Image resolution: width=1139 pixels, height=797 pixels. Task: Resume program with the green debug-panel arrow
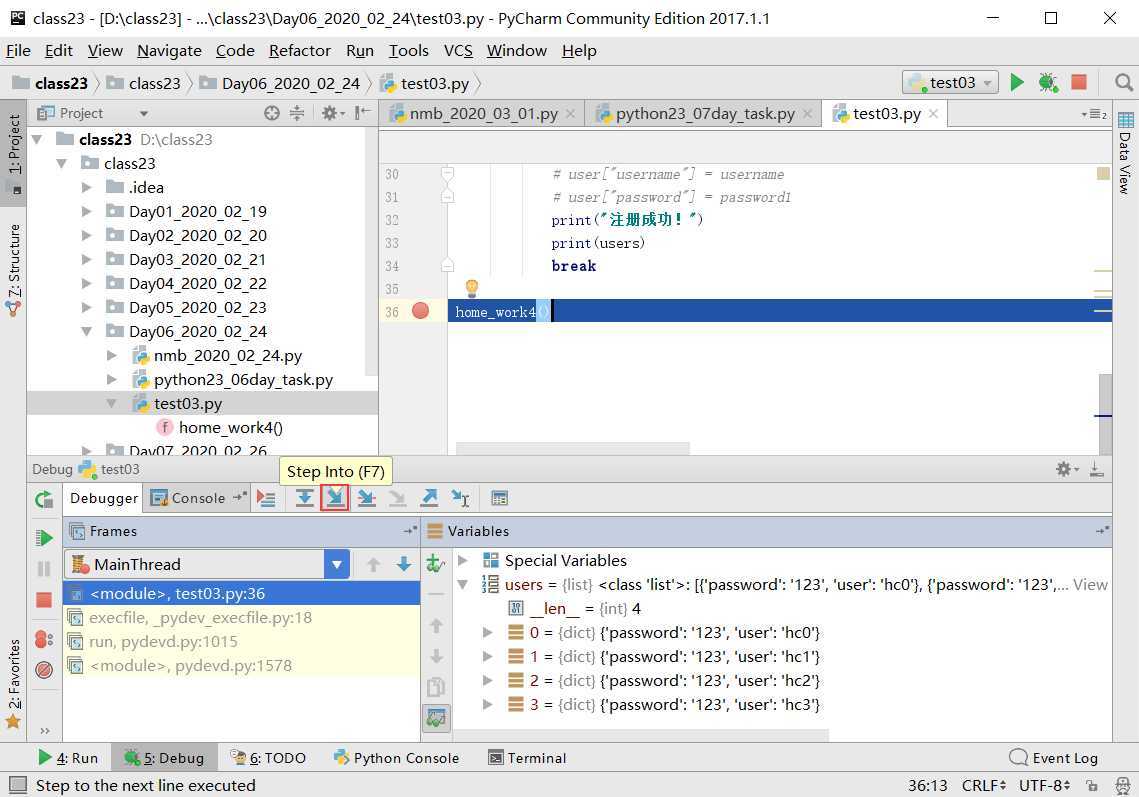pyautogui.click(x=44, y=538)
